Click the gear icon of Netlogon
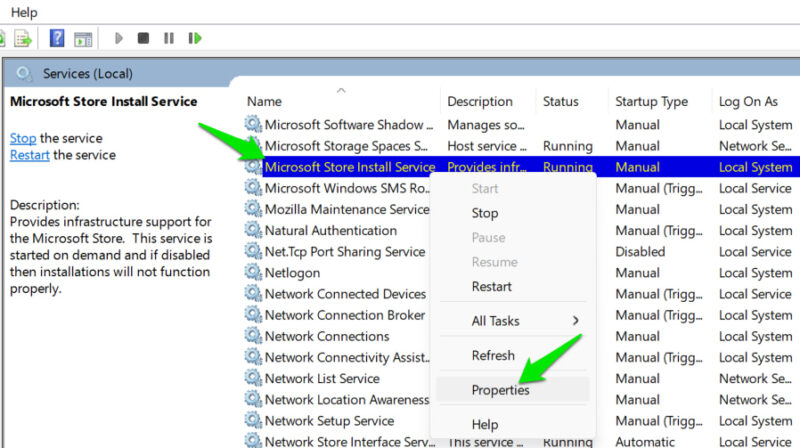This screenshot has height=448, width=800. pyautogui.click(x=253, y=272)
